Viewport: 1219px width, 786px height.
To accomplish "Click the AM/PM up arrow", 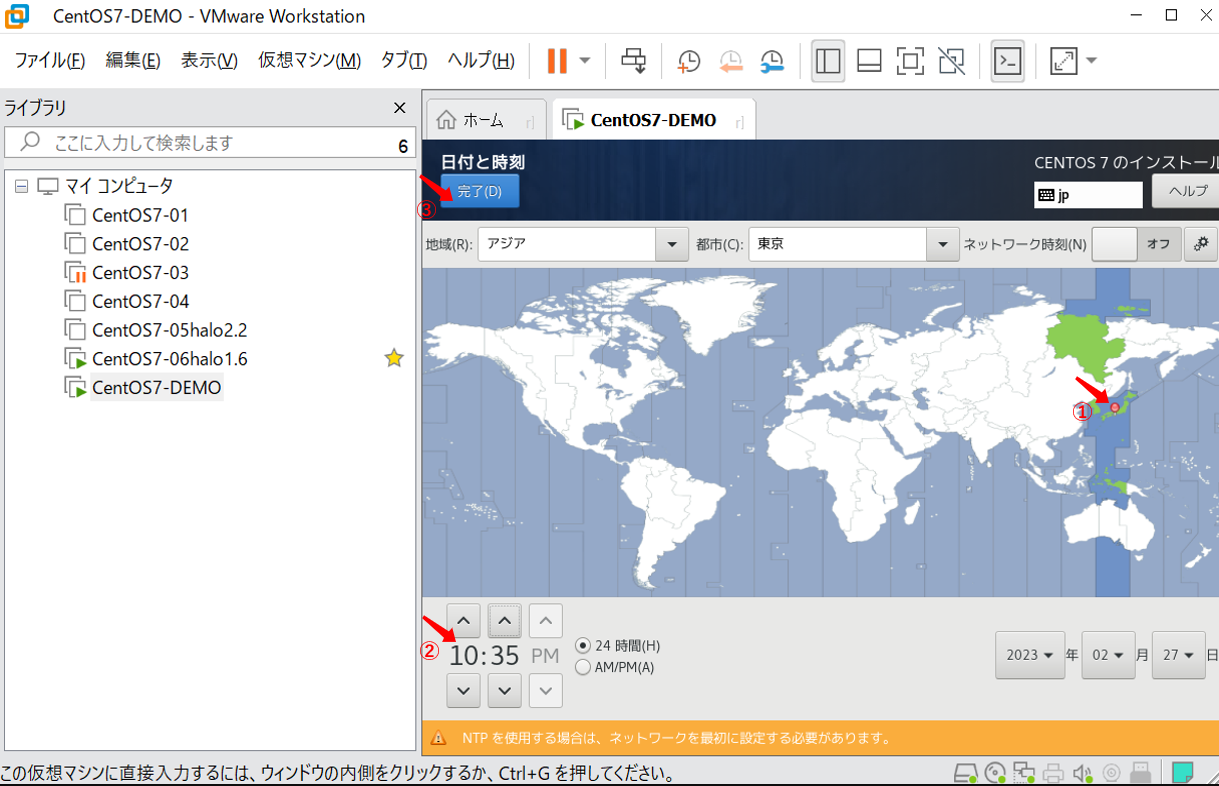I will click(x=545, y=621).
